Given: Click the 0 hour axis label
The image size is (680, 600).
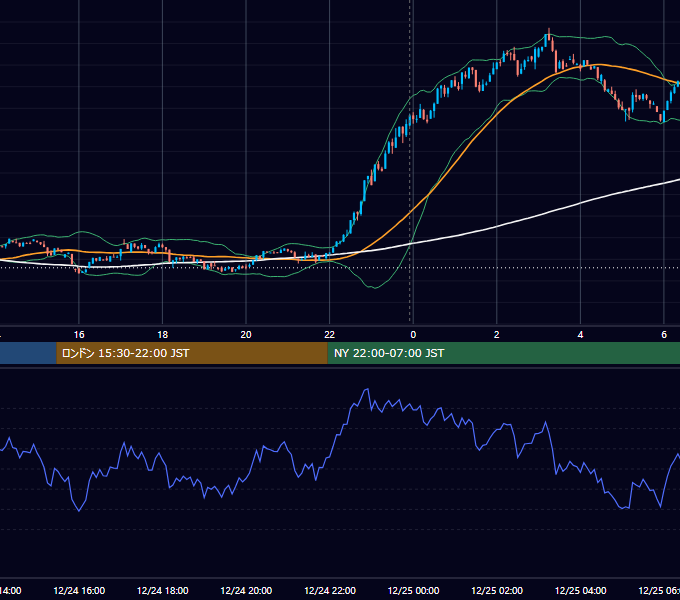Looking at the screenshot, I should point(413,335).
